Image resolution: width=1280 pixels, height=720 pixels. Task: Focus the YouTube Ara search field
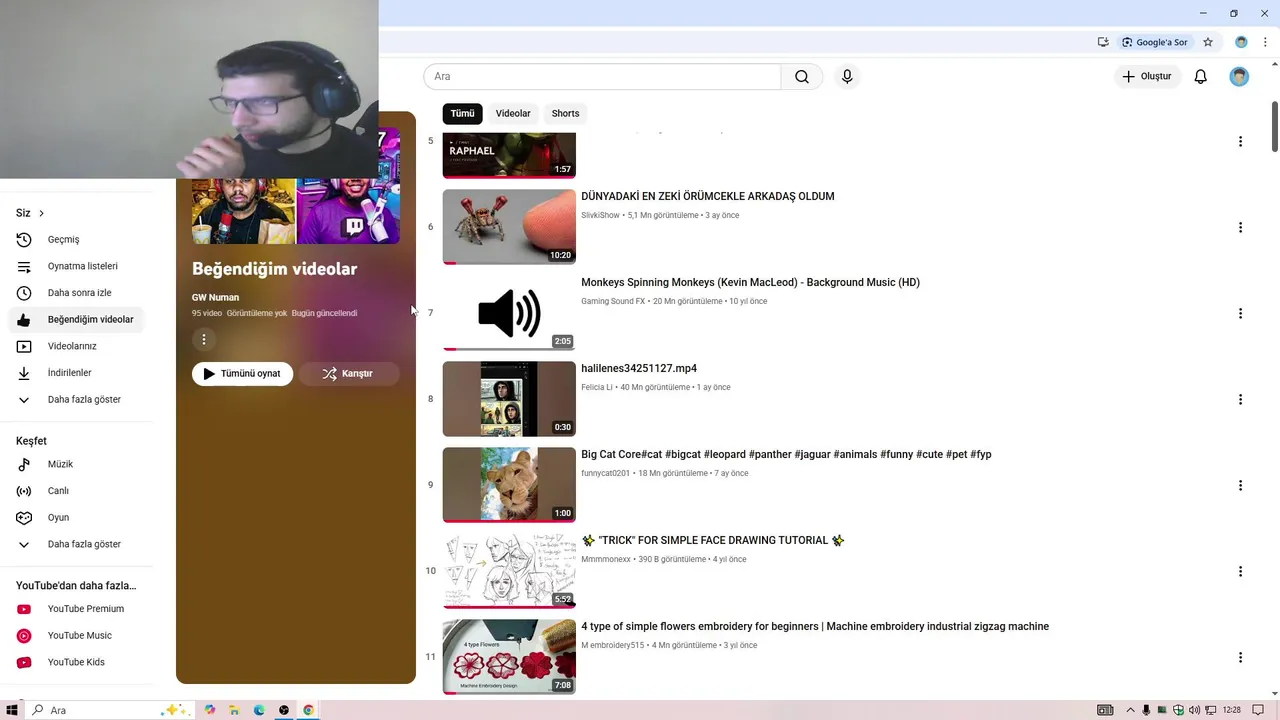coord(602,77)
